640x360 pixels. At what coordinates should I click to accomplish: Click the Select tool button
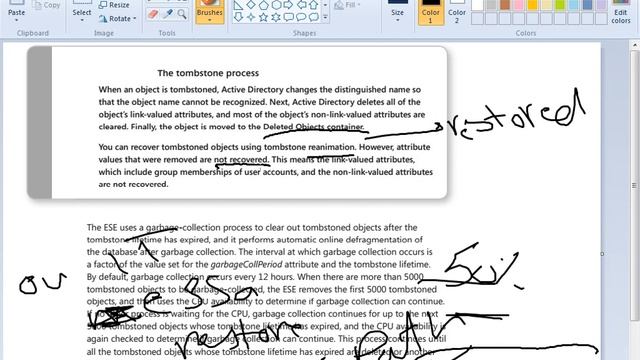(82, 8)
